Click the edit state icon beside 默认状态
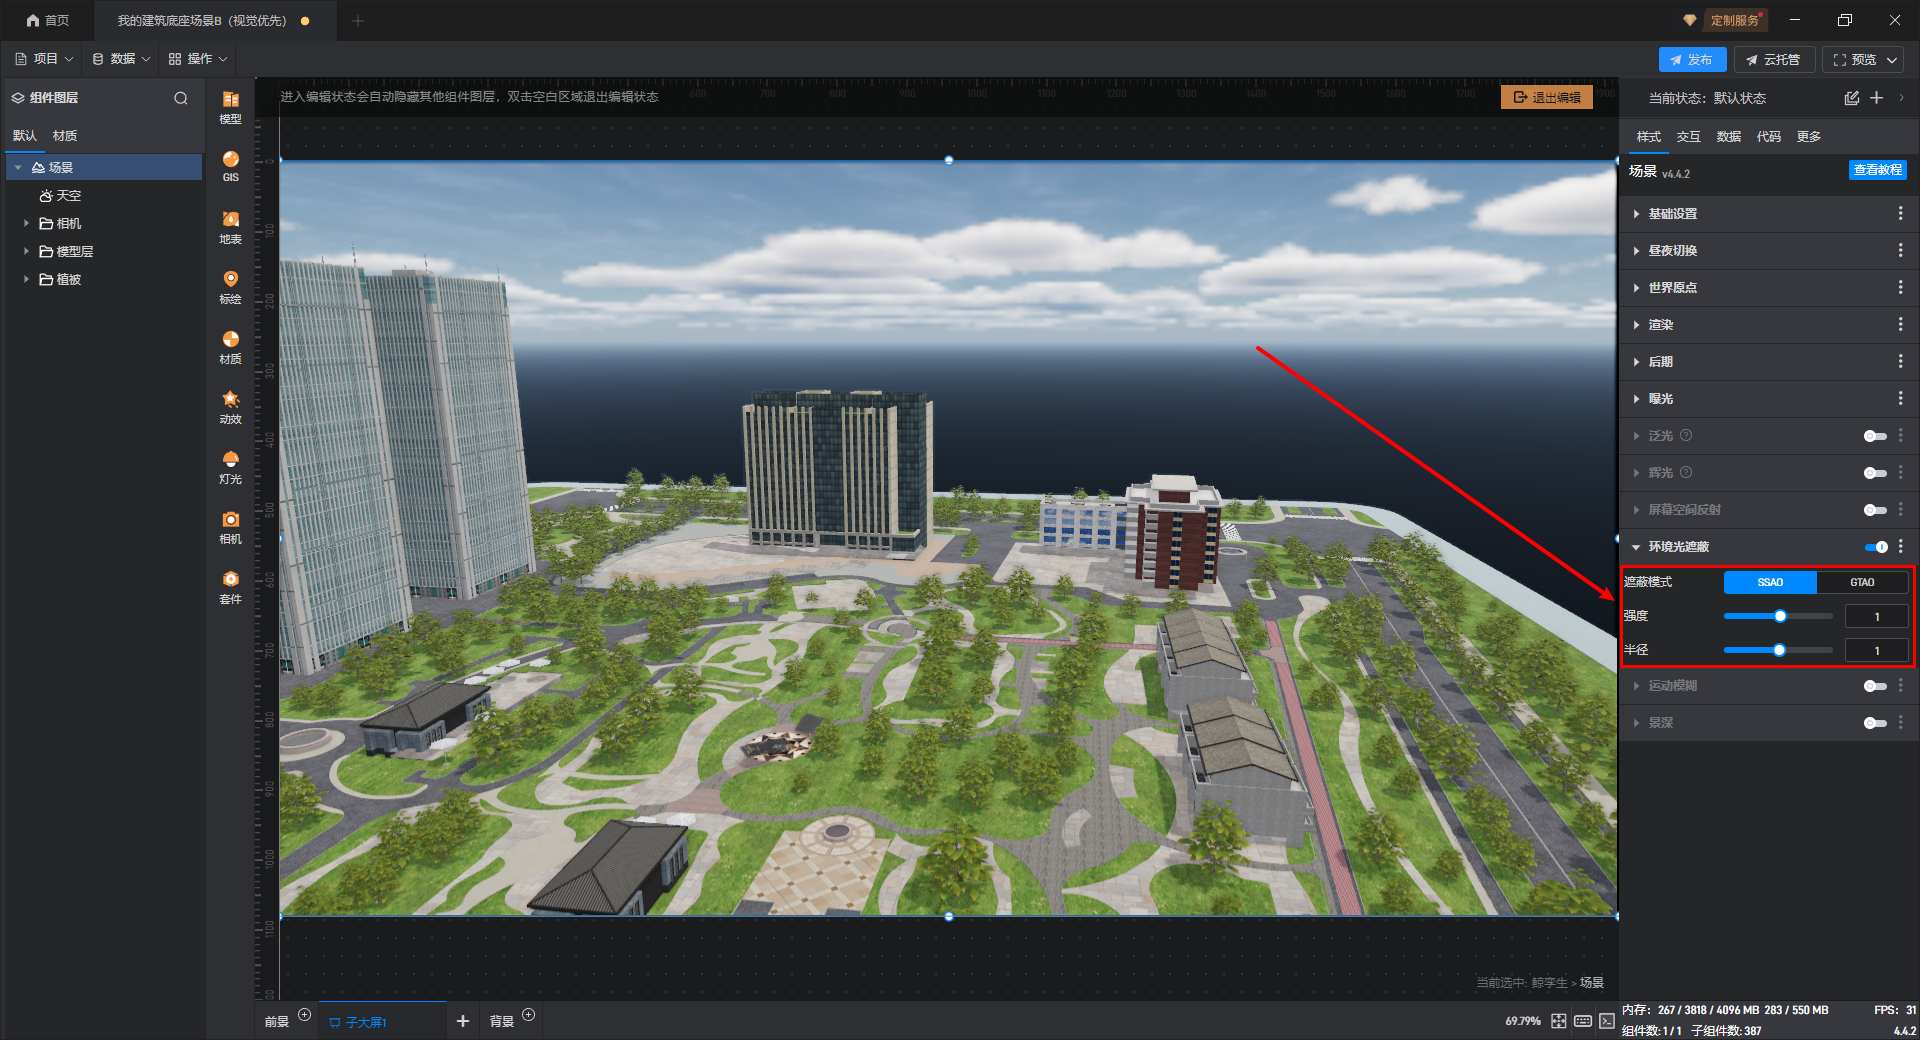This screenshot has width=1920, height=1040. [1851, 98]
